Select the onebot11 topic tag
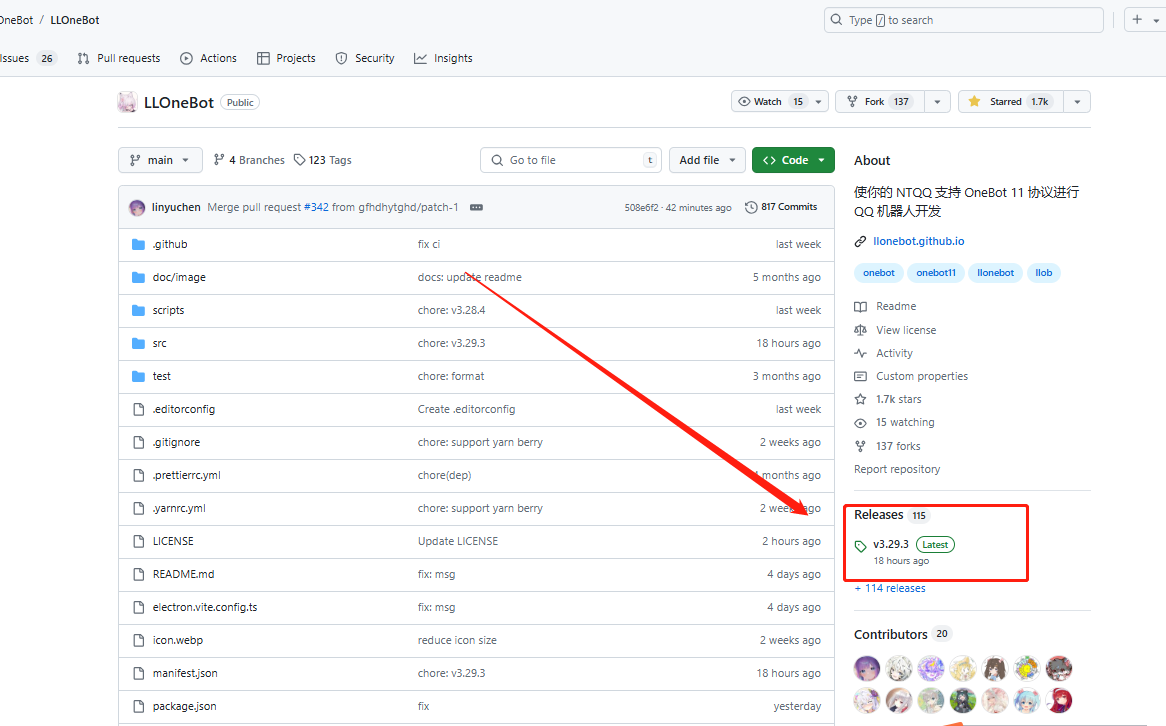This screenshot has height=726, width=1166. 936,273
